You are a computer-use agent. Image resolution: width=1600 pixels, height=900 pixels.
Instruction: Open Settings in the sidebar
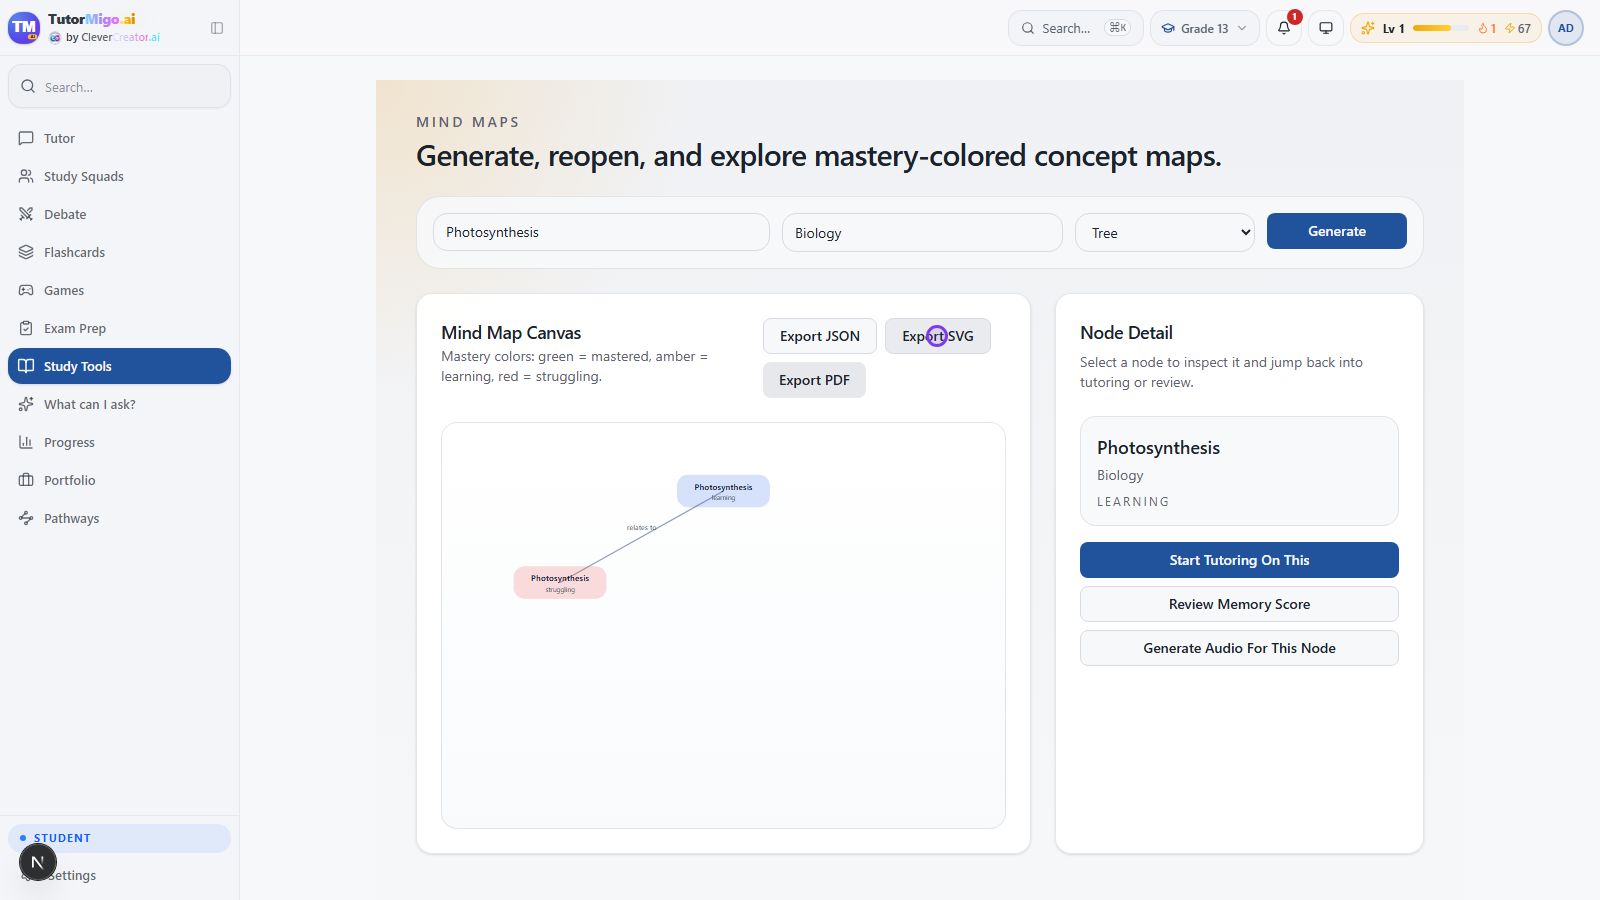tap(119, 875)
